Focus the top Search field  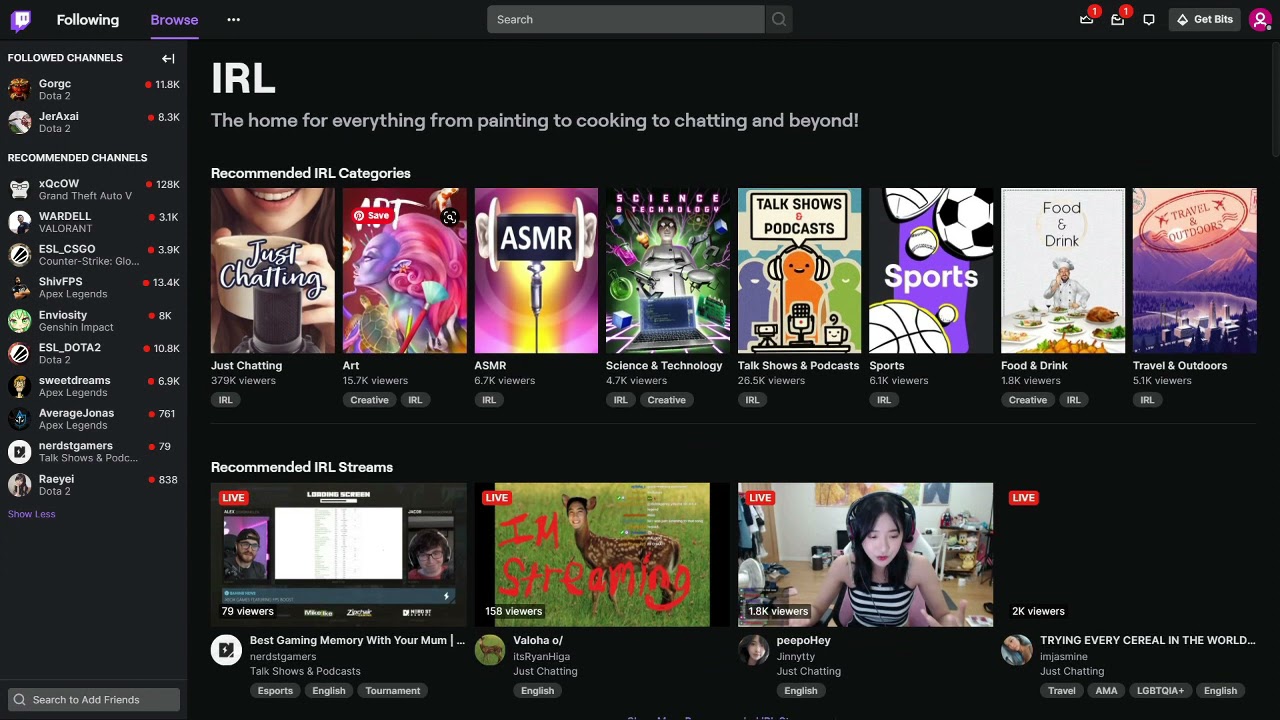pos(626,19)
